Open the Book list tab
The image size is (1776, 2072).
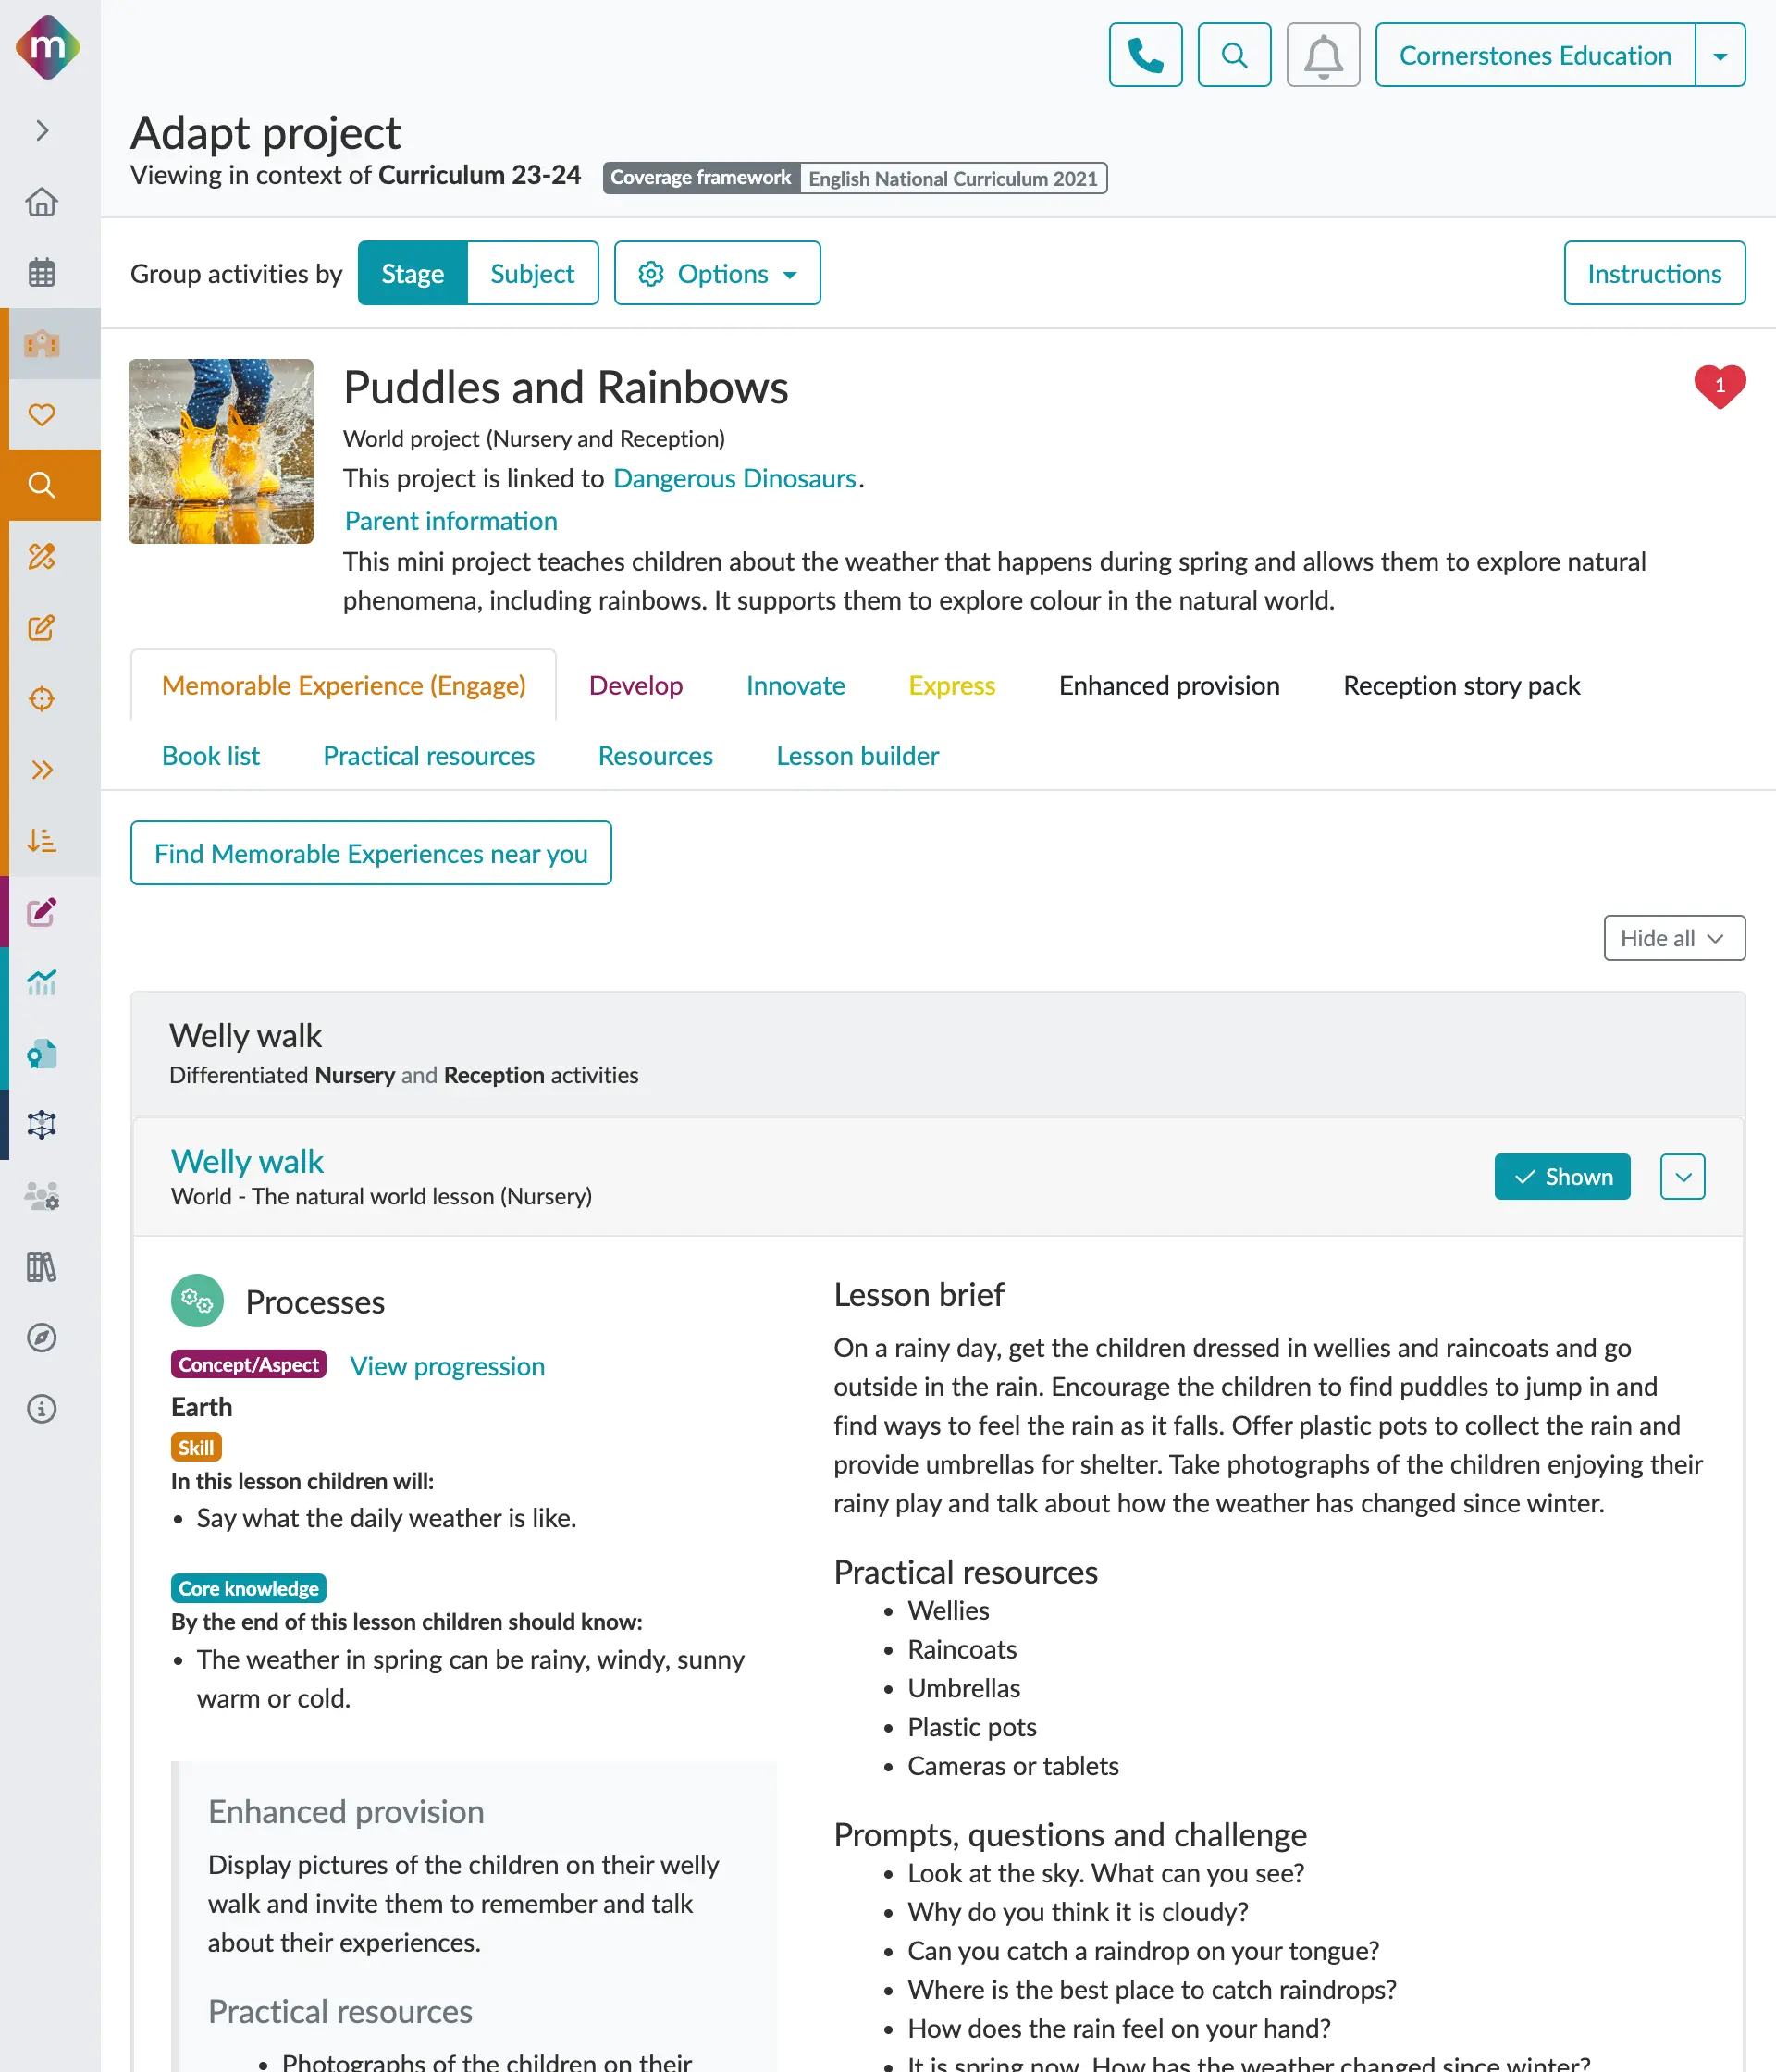click(x=210, y=755)
